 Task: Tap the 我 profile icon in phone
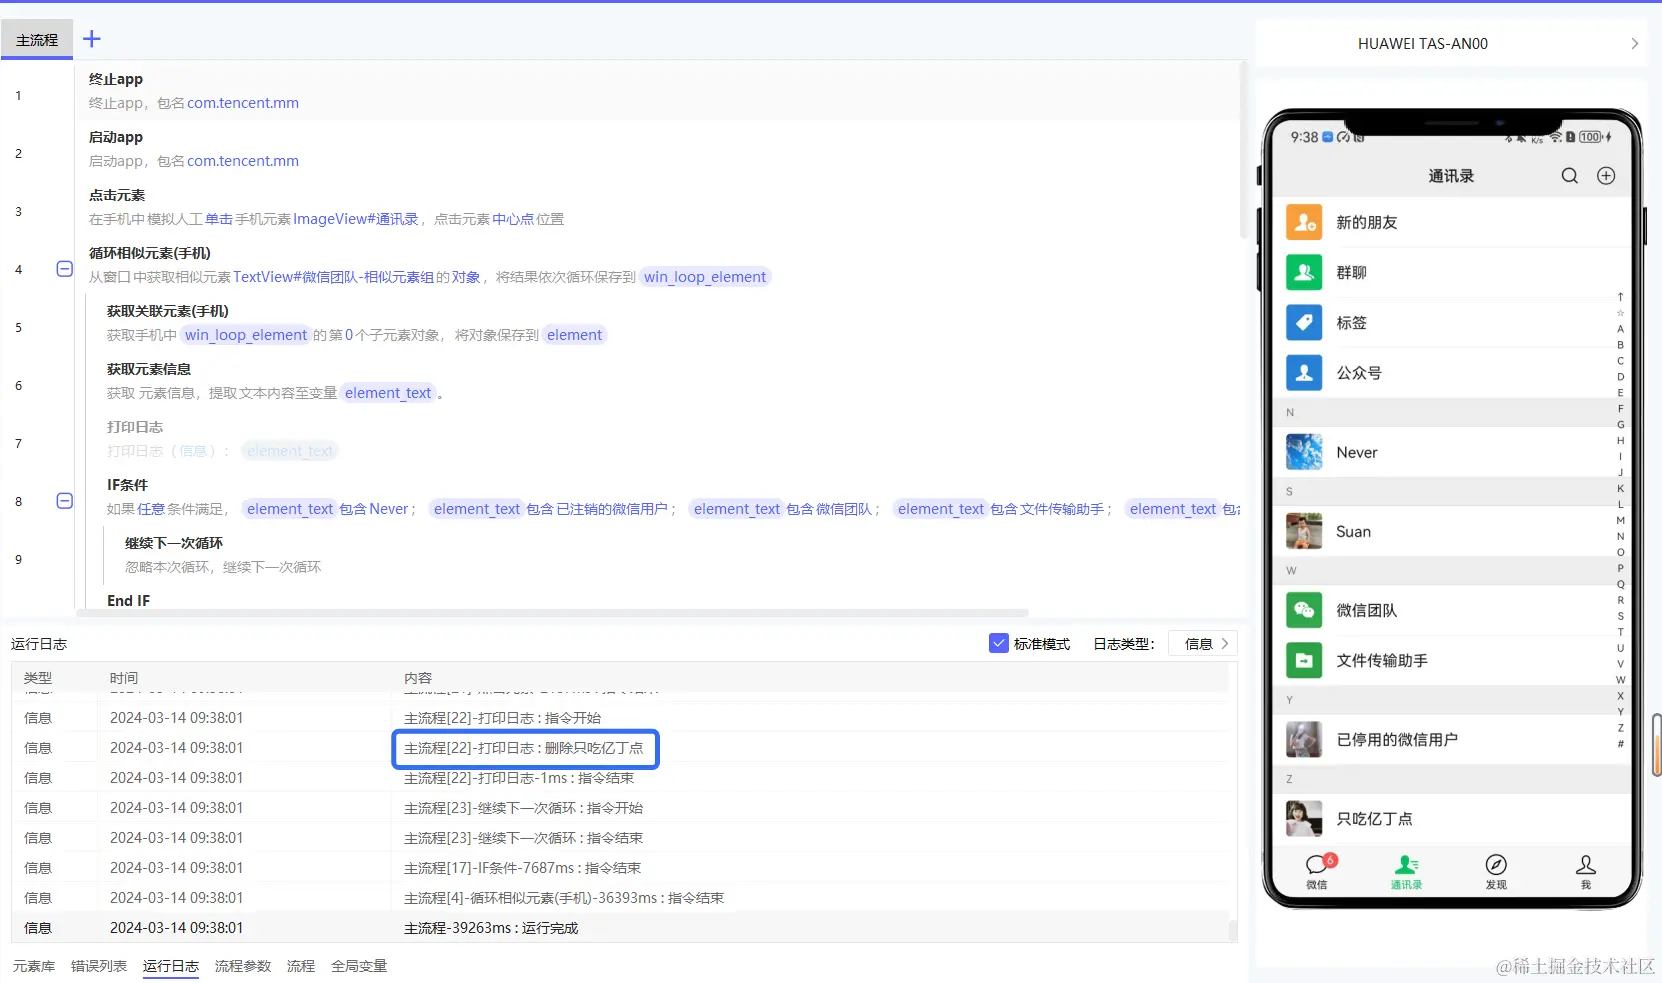pos(1586,865)
